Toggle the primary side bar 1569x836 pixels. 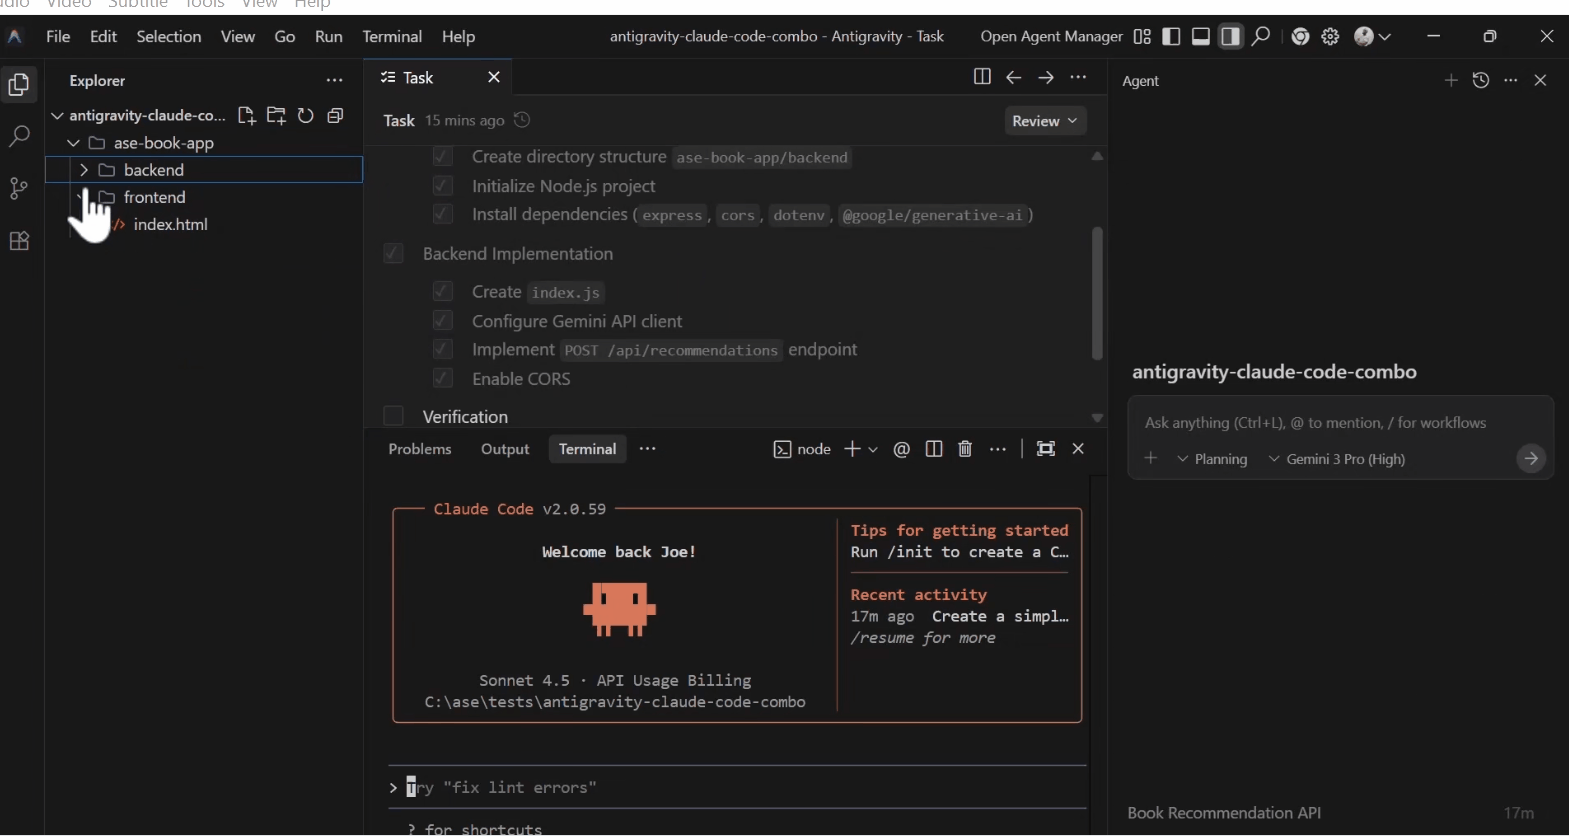[x=1171, y=37]
